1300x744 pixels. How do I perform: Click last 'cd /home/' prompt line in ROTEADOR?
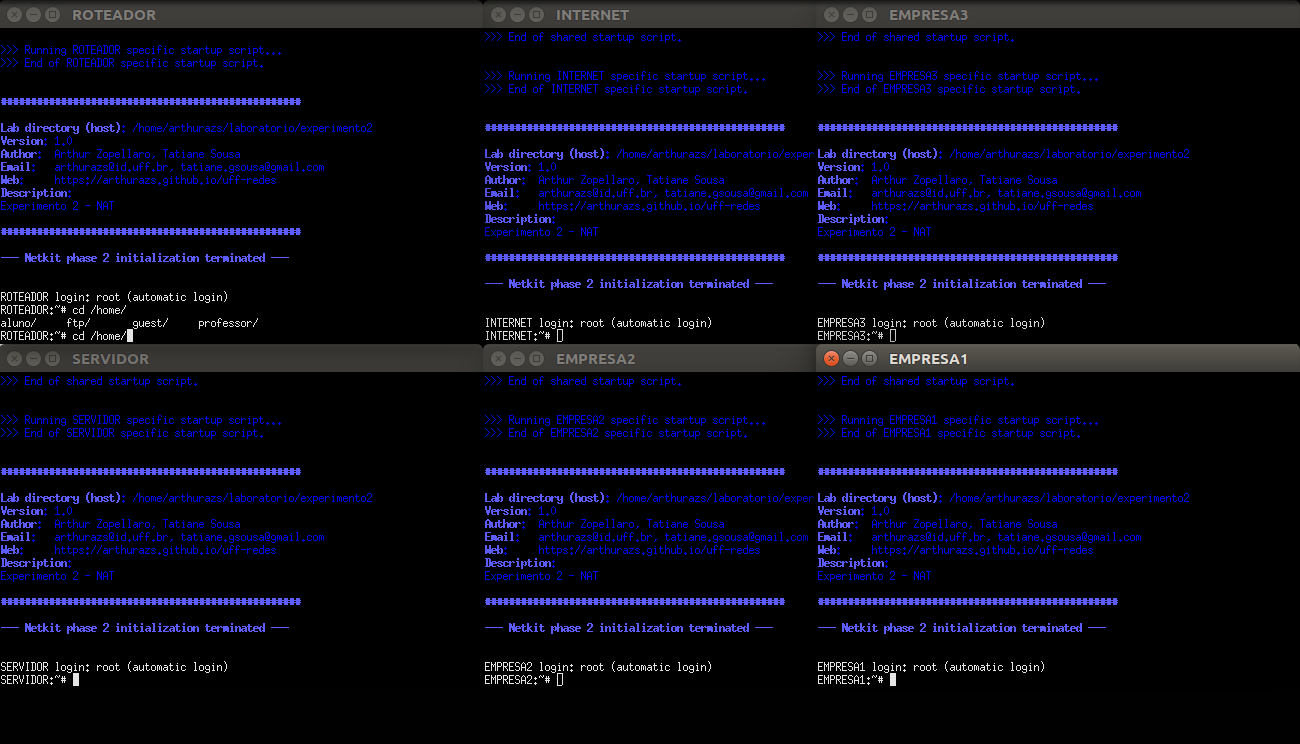[x=66, y=336]
